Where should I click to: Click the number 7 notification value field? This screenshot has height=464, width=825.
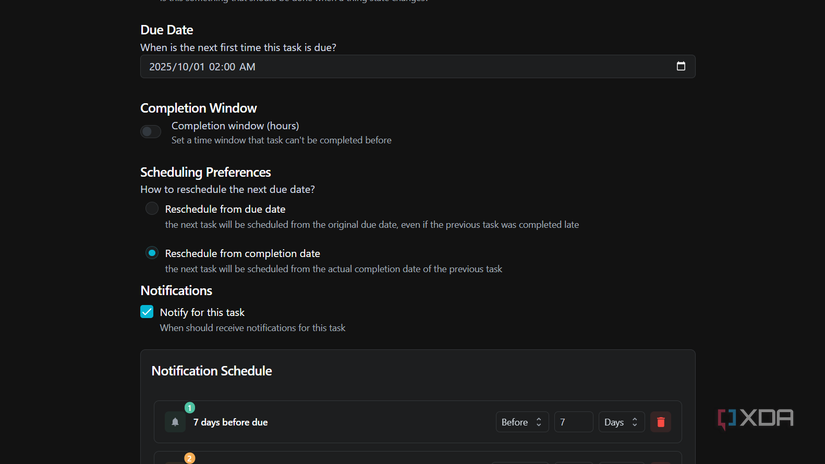[573, 422]
